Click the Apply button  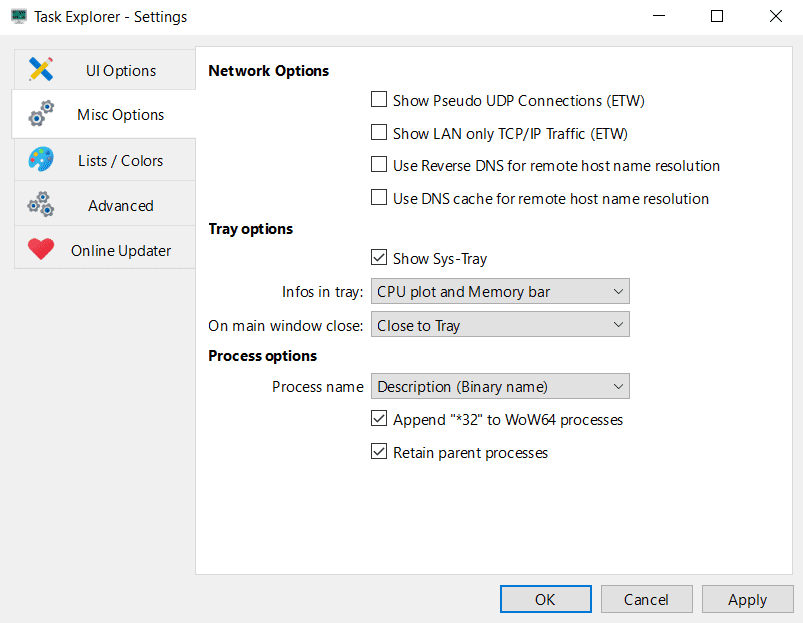coord(747,600)
